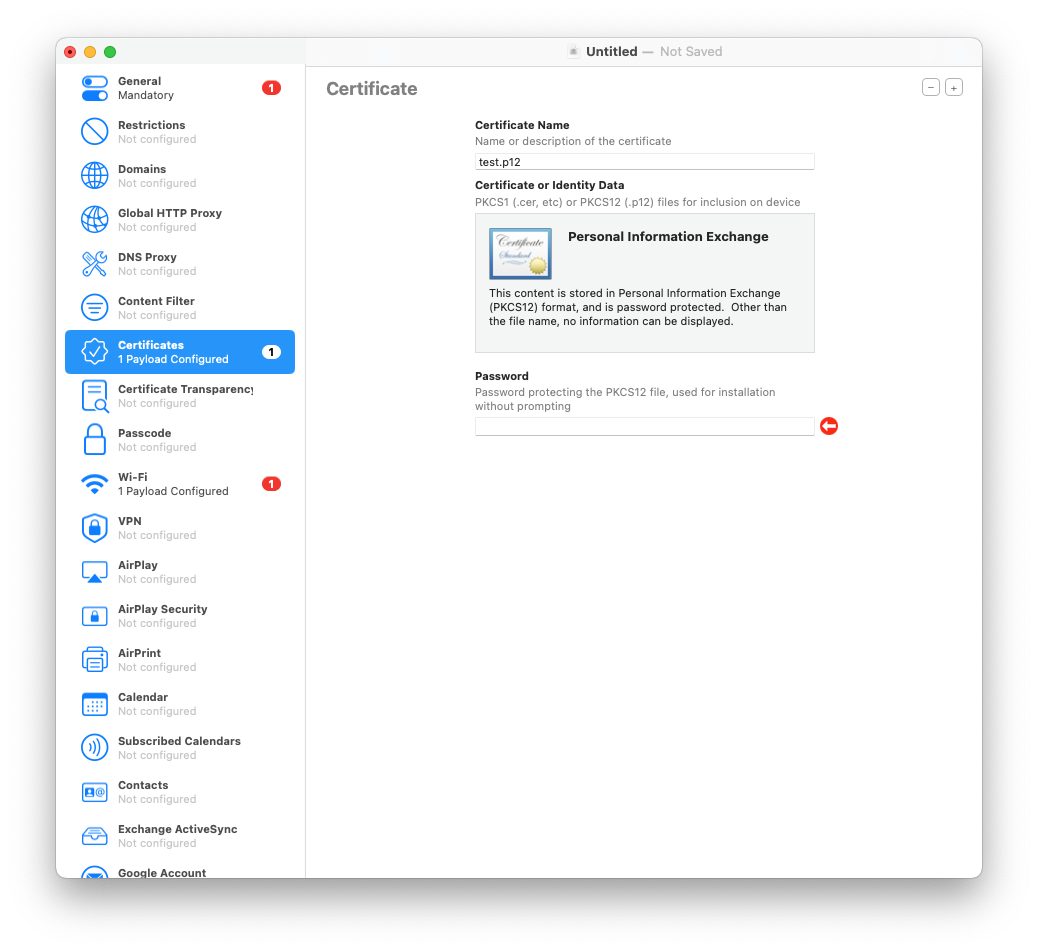Viewport: 1038px width, 952px height.
Task: Select the AirPlay screen icon
Action: (95, 572)
